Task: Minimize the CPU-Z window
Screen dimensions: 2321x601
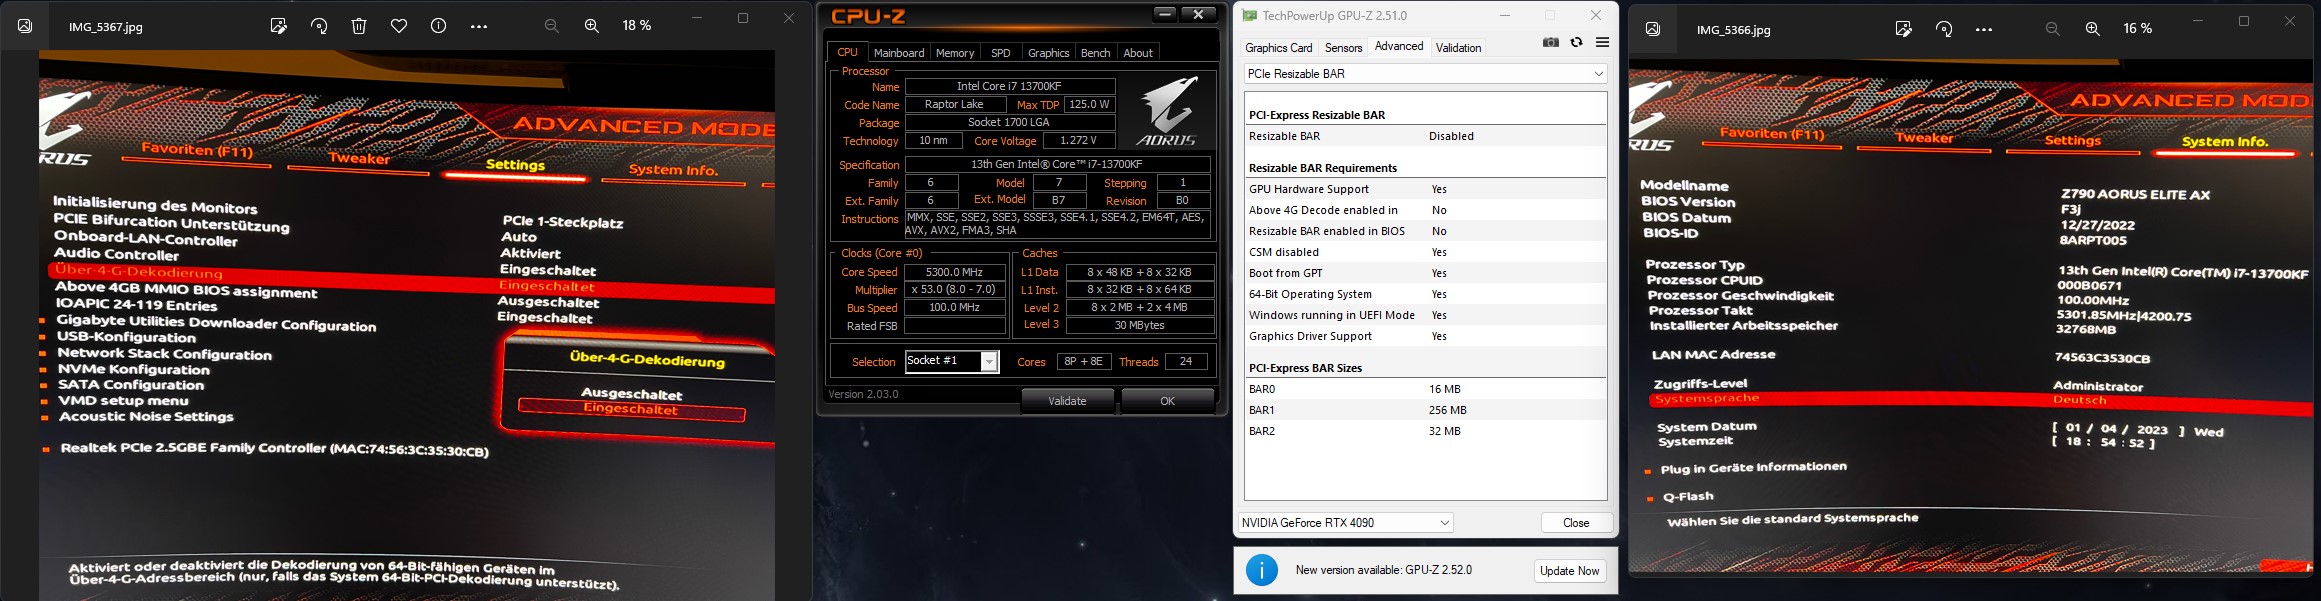Action: (1165, 14)
